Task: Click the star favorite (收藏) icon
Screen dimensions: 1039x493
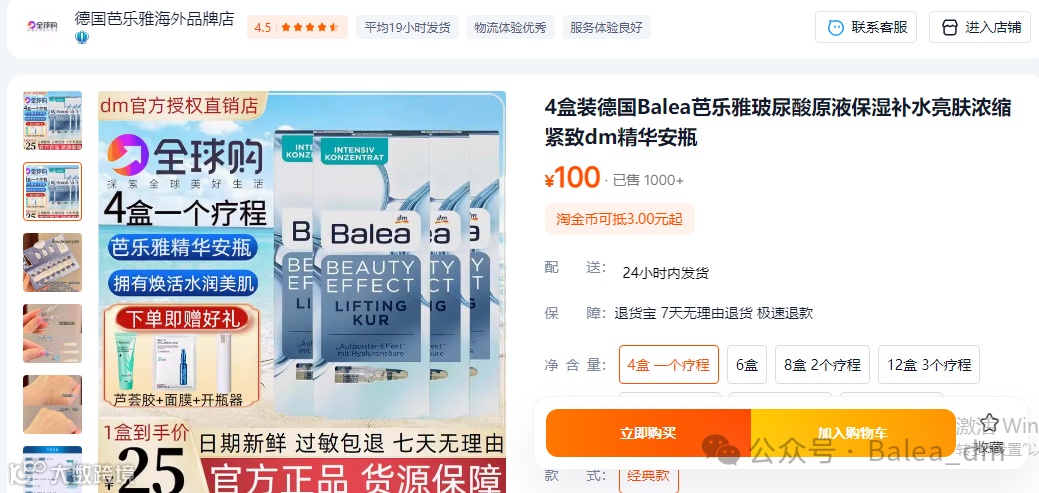Action: (989, 422)
